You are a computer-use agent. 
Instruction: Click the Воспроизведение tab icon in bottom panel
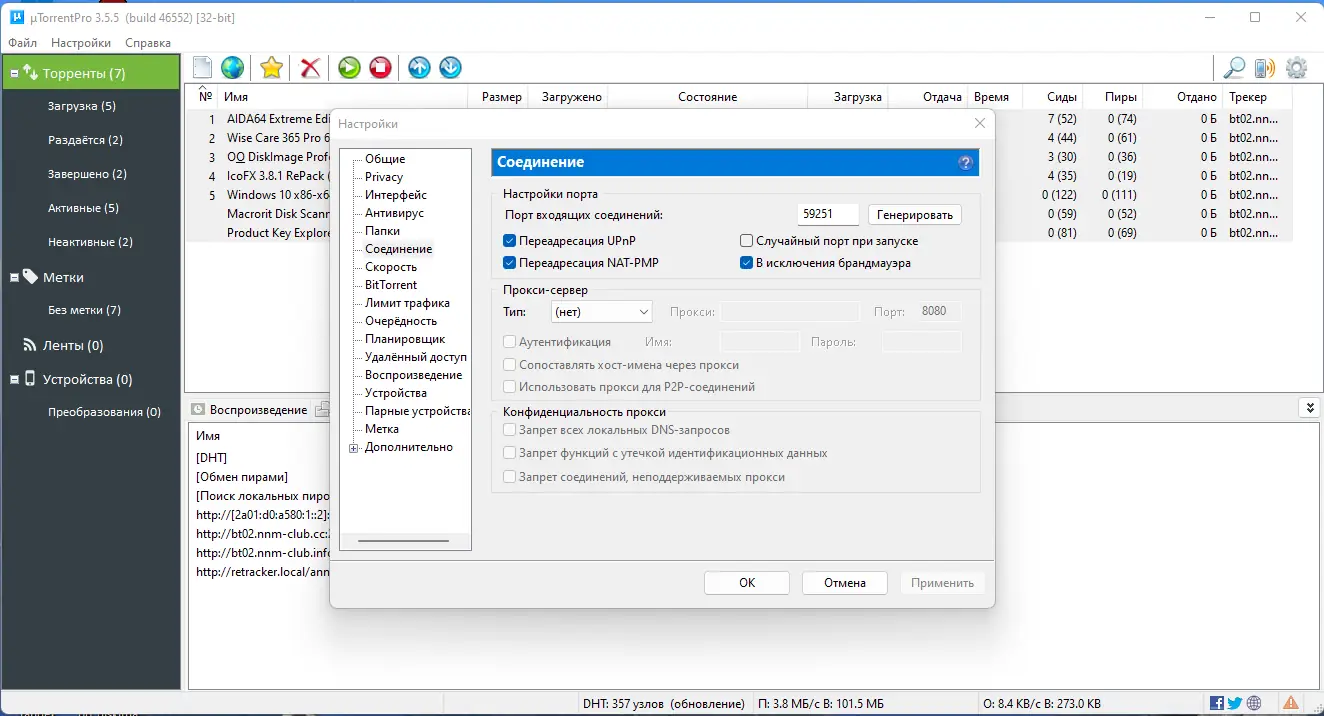pyautogui.click(x=198, y=409)
